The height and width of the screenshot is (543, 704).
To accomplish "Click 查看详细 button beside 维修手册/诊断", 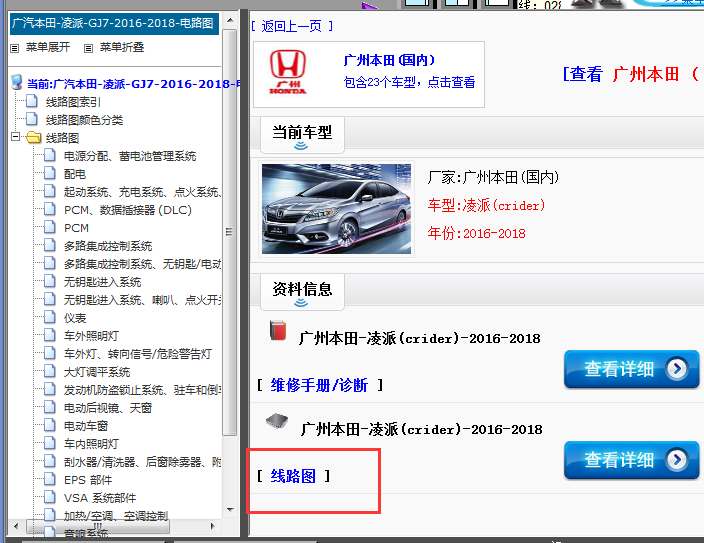I will (x=631, y=369).
